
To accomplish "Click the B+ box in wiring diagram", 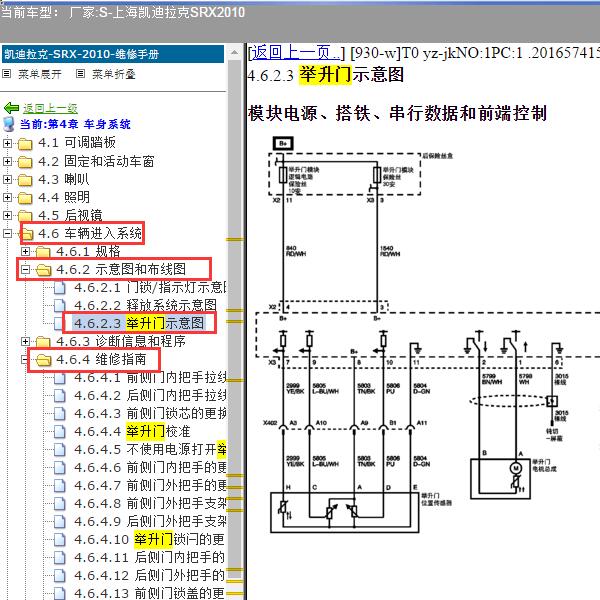I will (283, 143).
